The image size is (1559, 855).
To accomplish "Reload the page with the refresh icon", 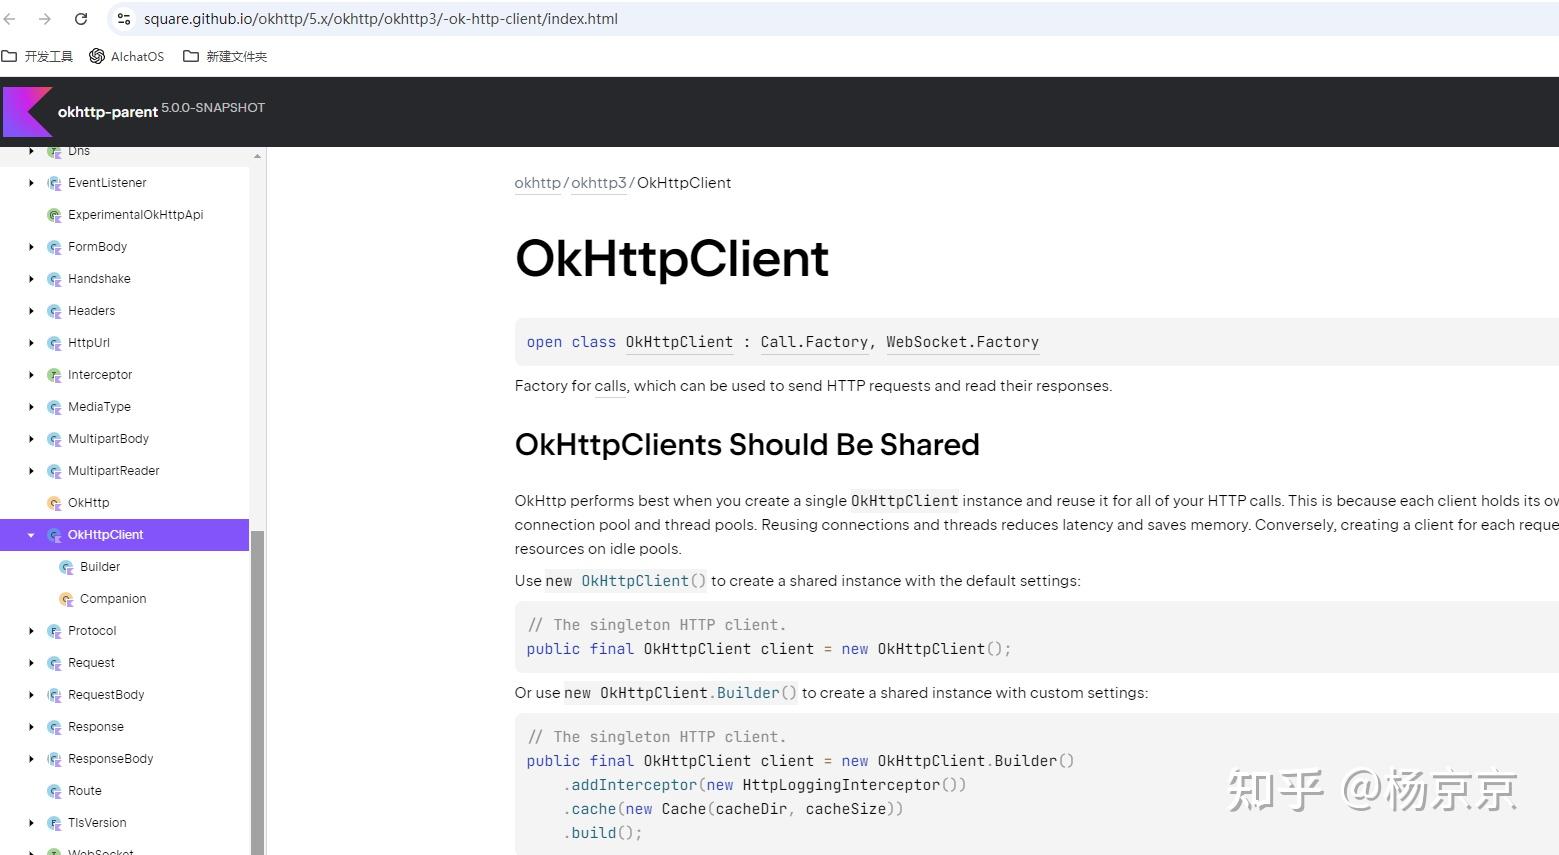I will click(80, 18).
